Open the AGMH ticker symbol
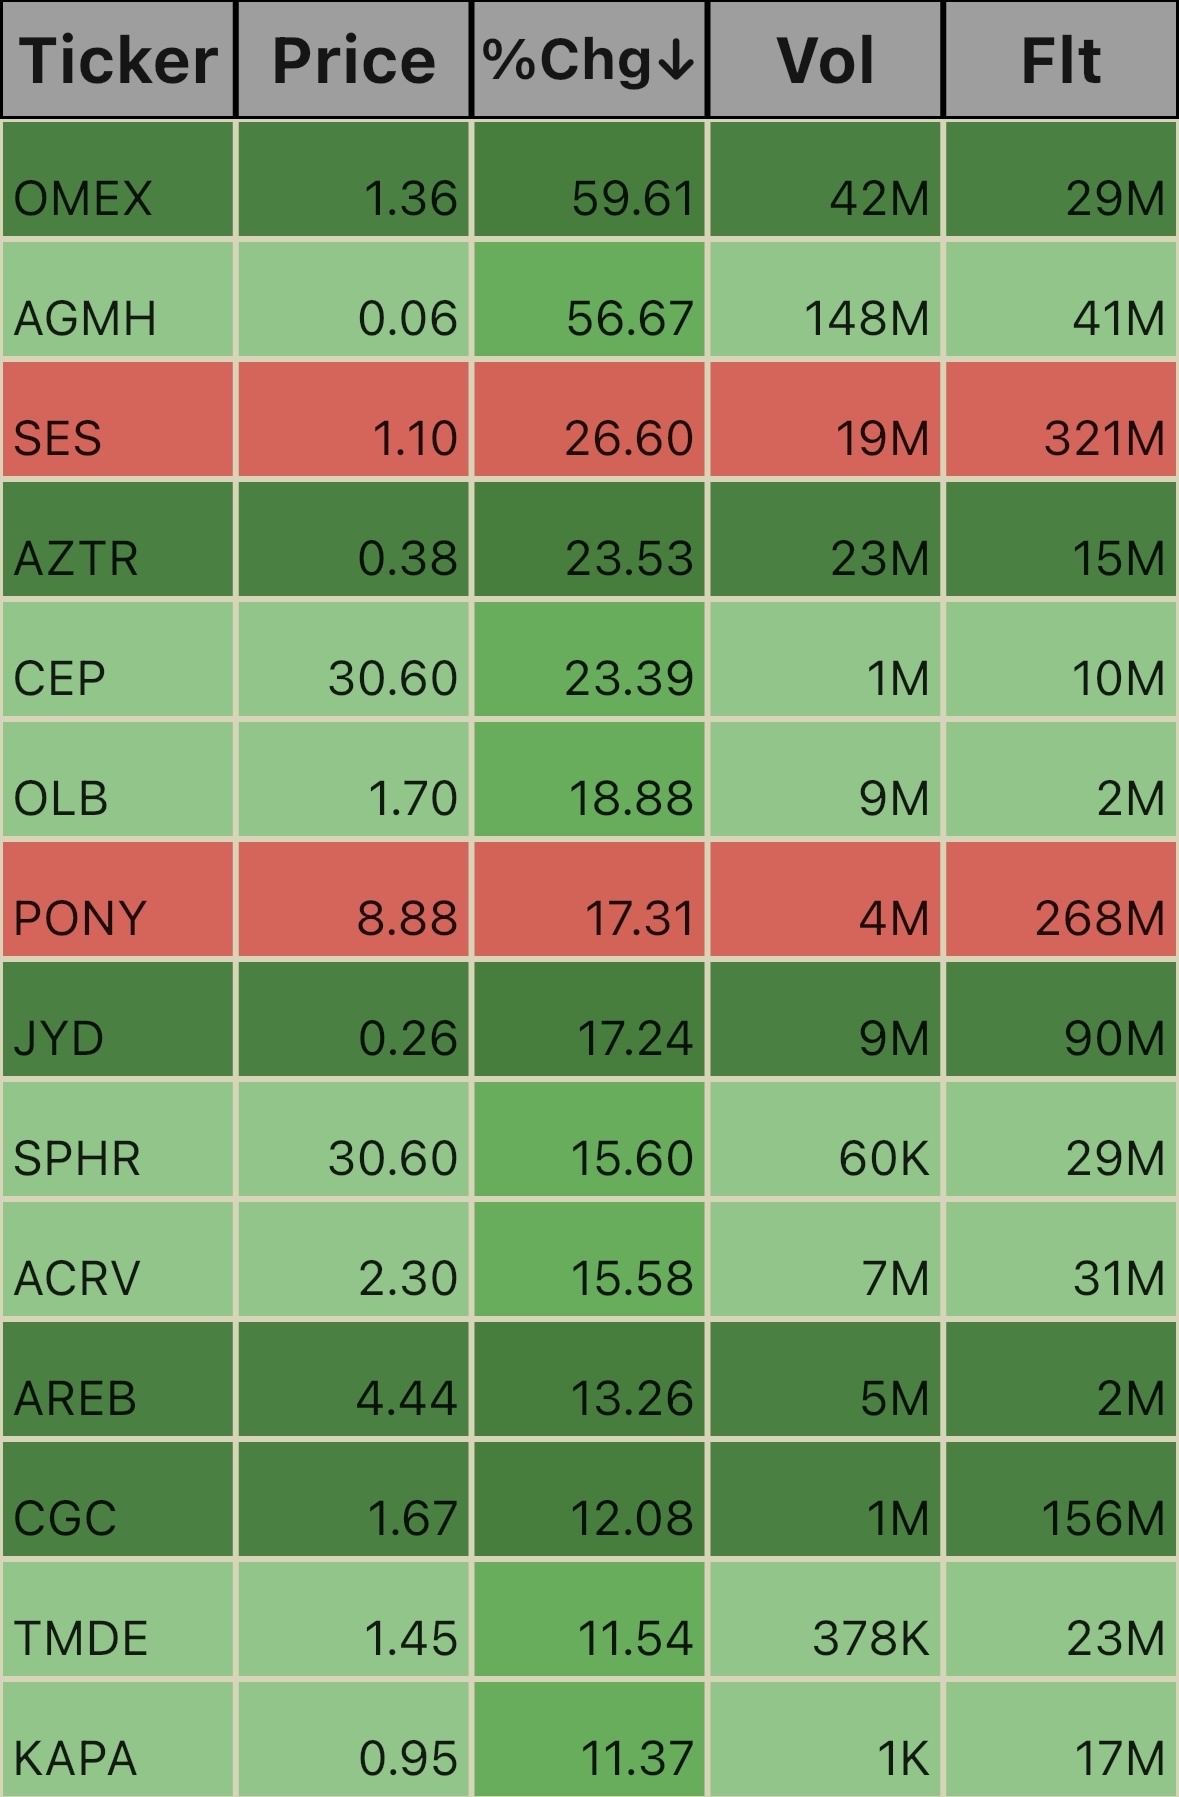 point(85,319)
